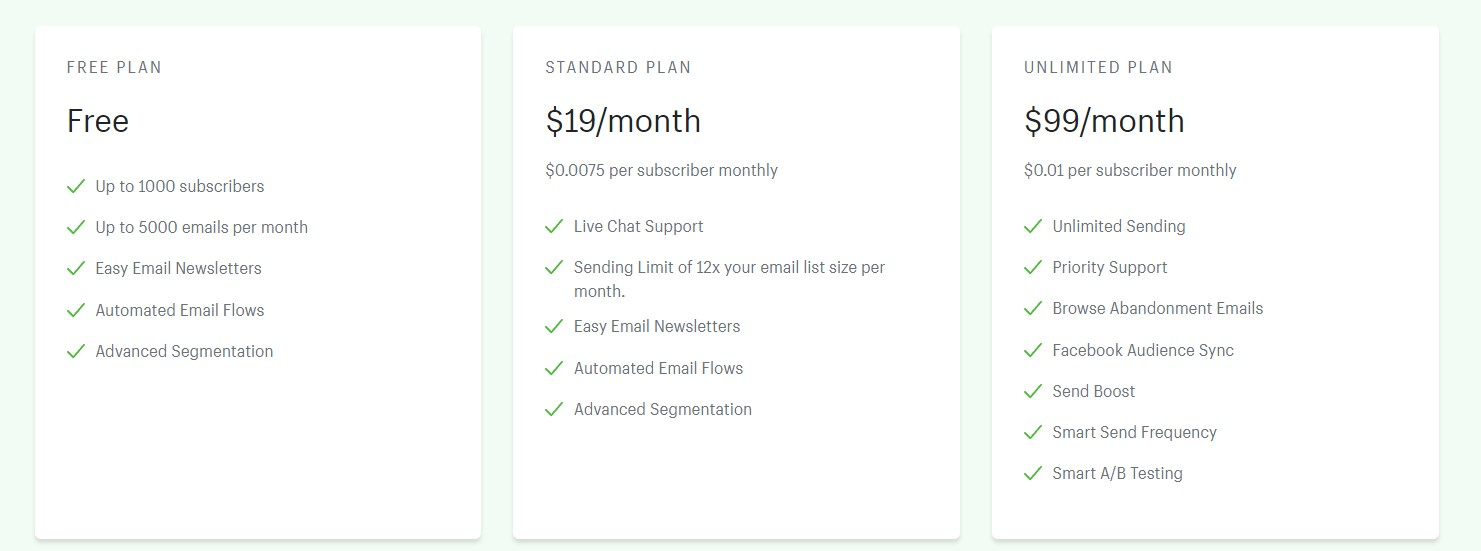The image size is (1481, 551).
Task: Click the checkmark beside Send Boost
Action: tap(1033, 391)
